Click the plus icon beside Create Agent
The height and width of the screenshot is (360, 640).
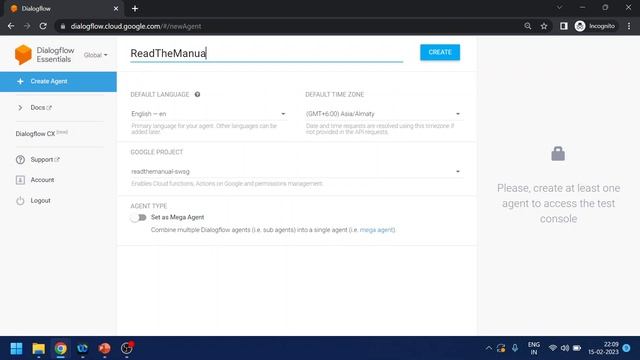pos(20,81)
